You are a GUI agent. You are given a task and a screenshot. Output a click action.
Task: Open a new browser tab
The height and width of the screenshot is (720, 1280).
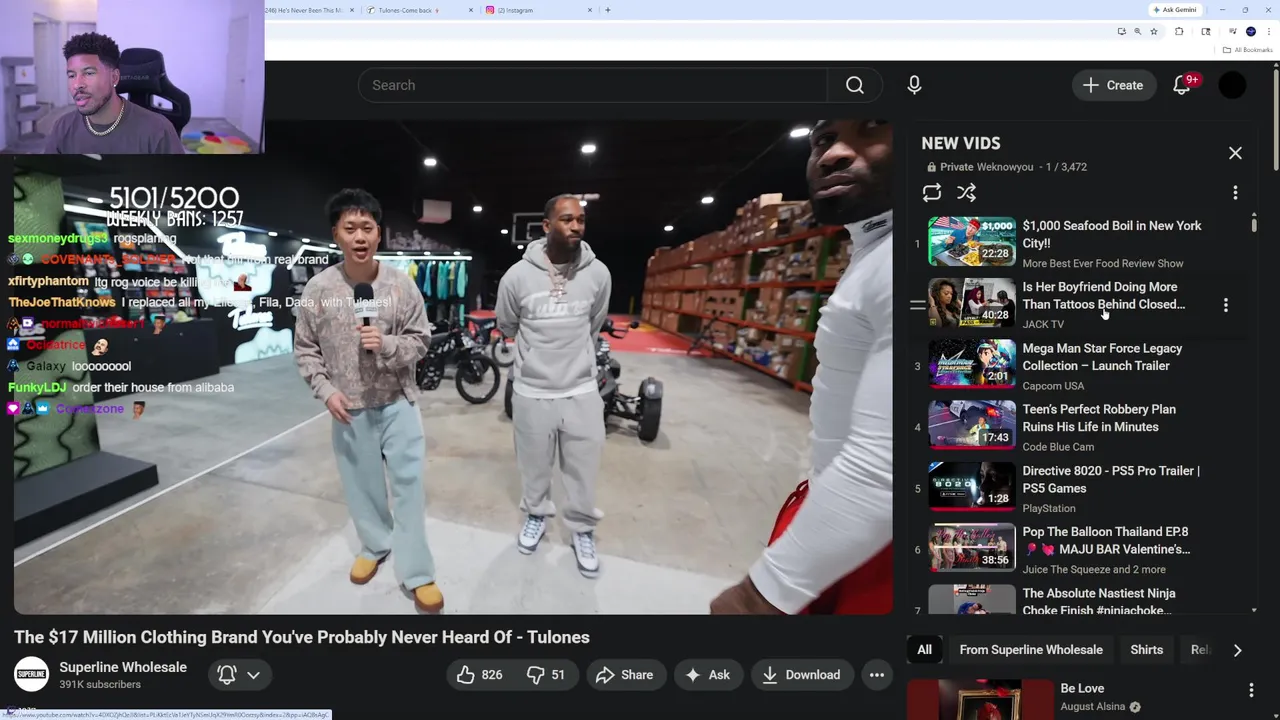608,10
